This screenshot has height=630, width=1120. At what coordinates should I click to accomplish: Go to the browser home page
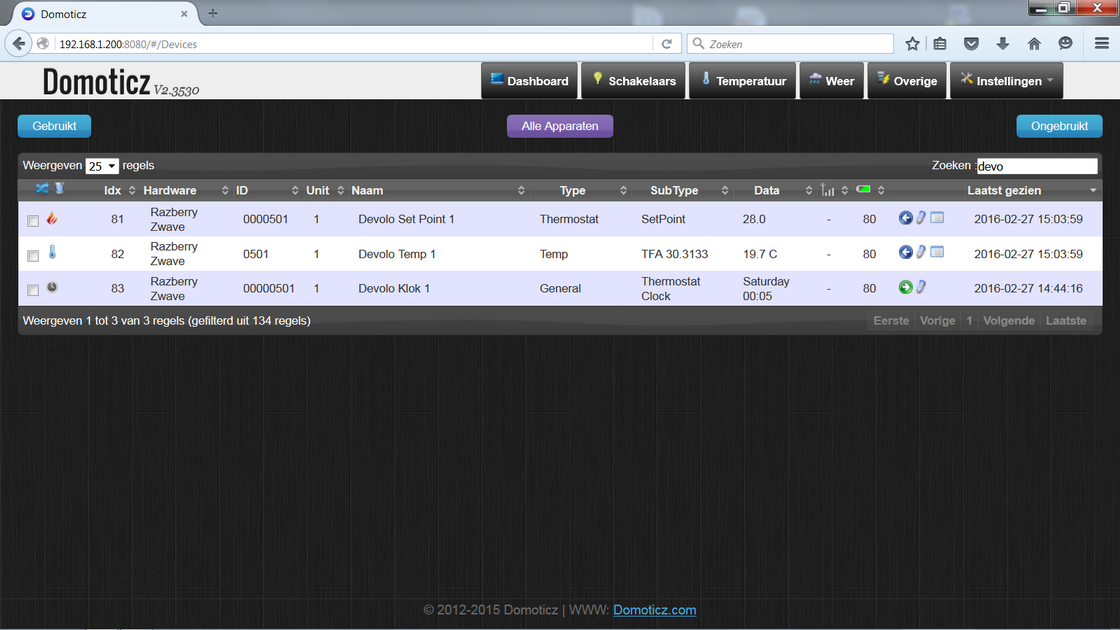(x=1034, y=44)
